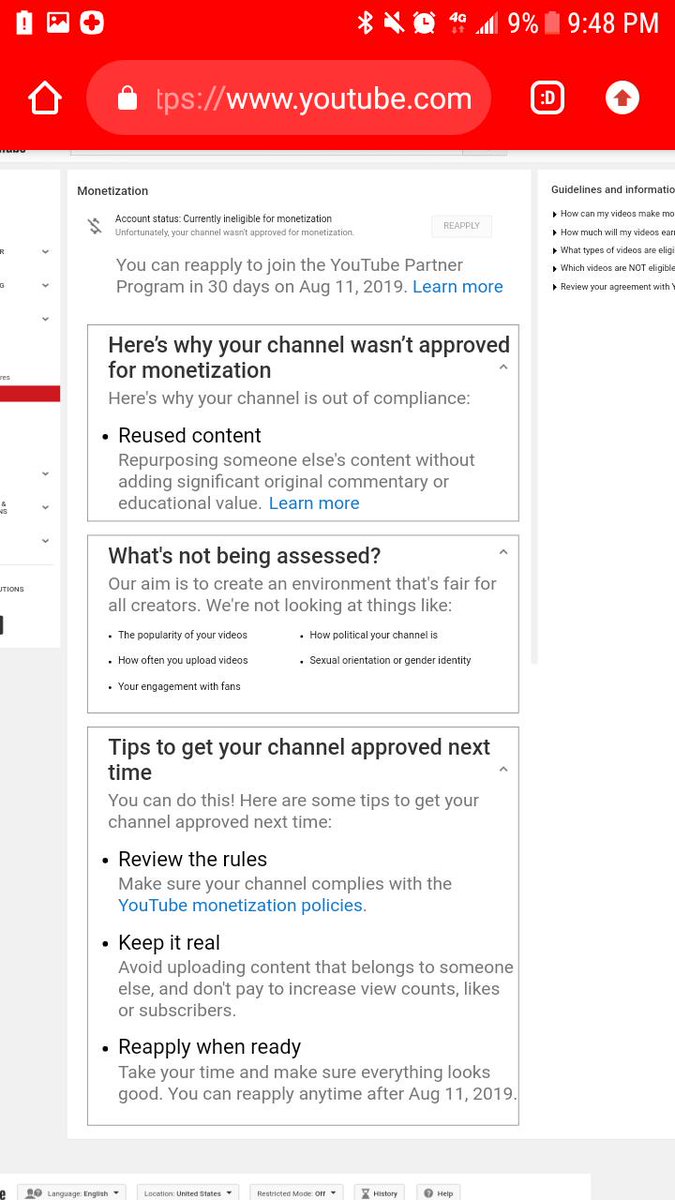
Task: Open Learn more under Reused content
Action: (314, 503)
